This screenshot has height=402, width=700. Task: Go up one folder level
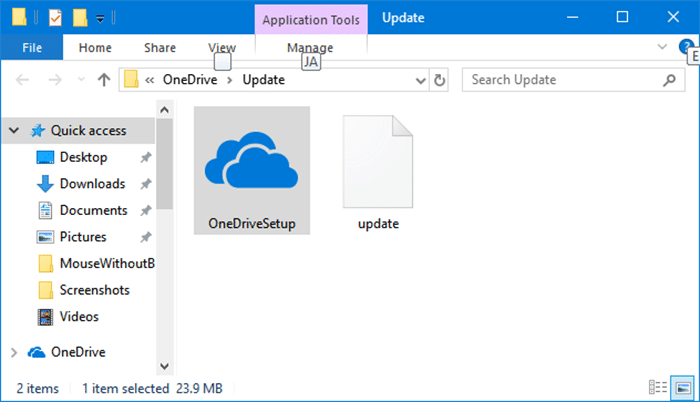click(x=104, y=80)
